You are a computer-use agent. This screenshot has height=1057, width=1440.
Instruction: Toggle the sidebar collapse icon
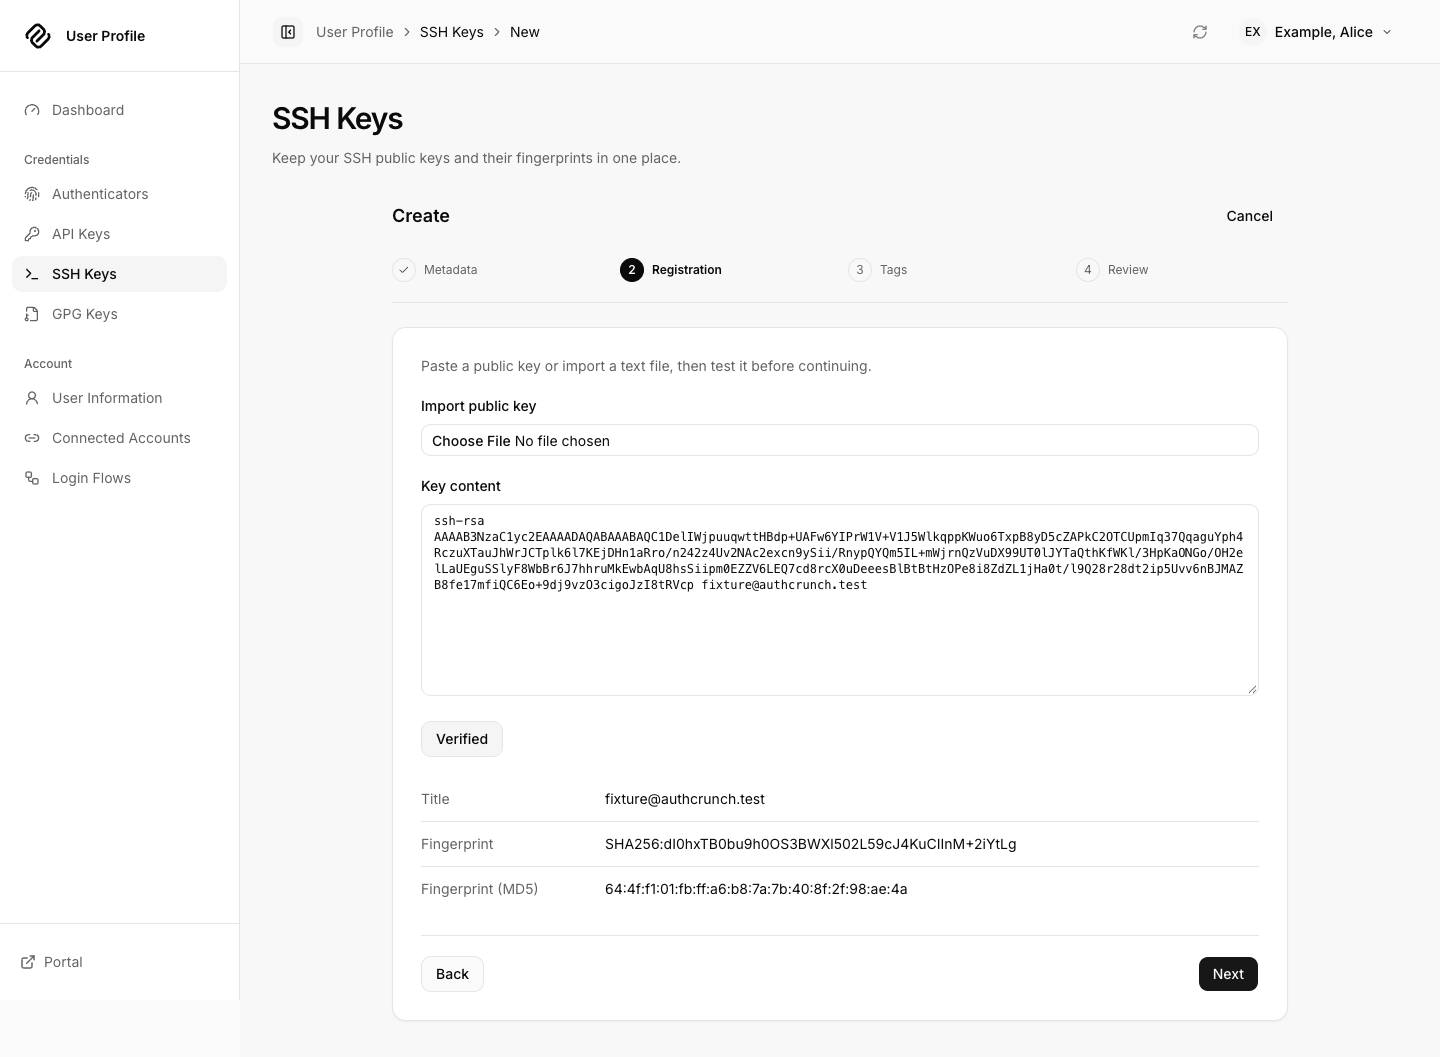tap(288, 32)
